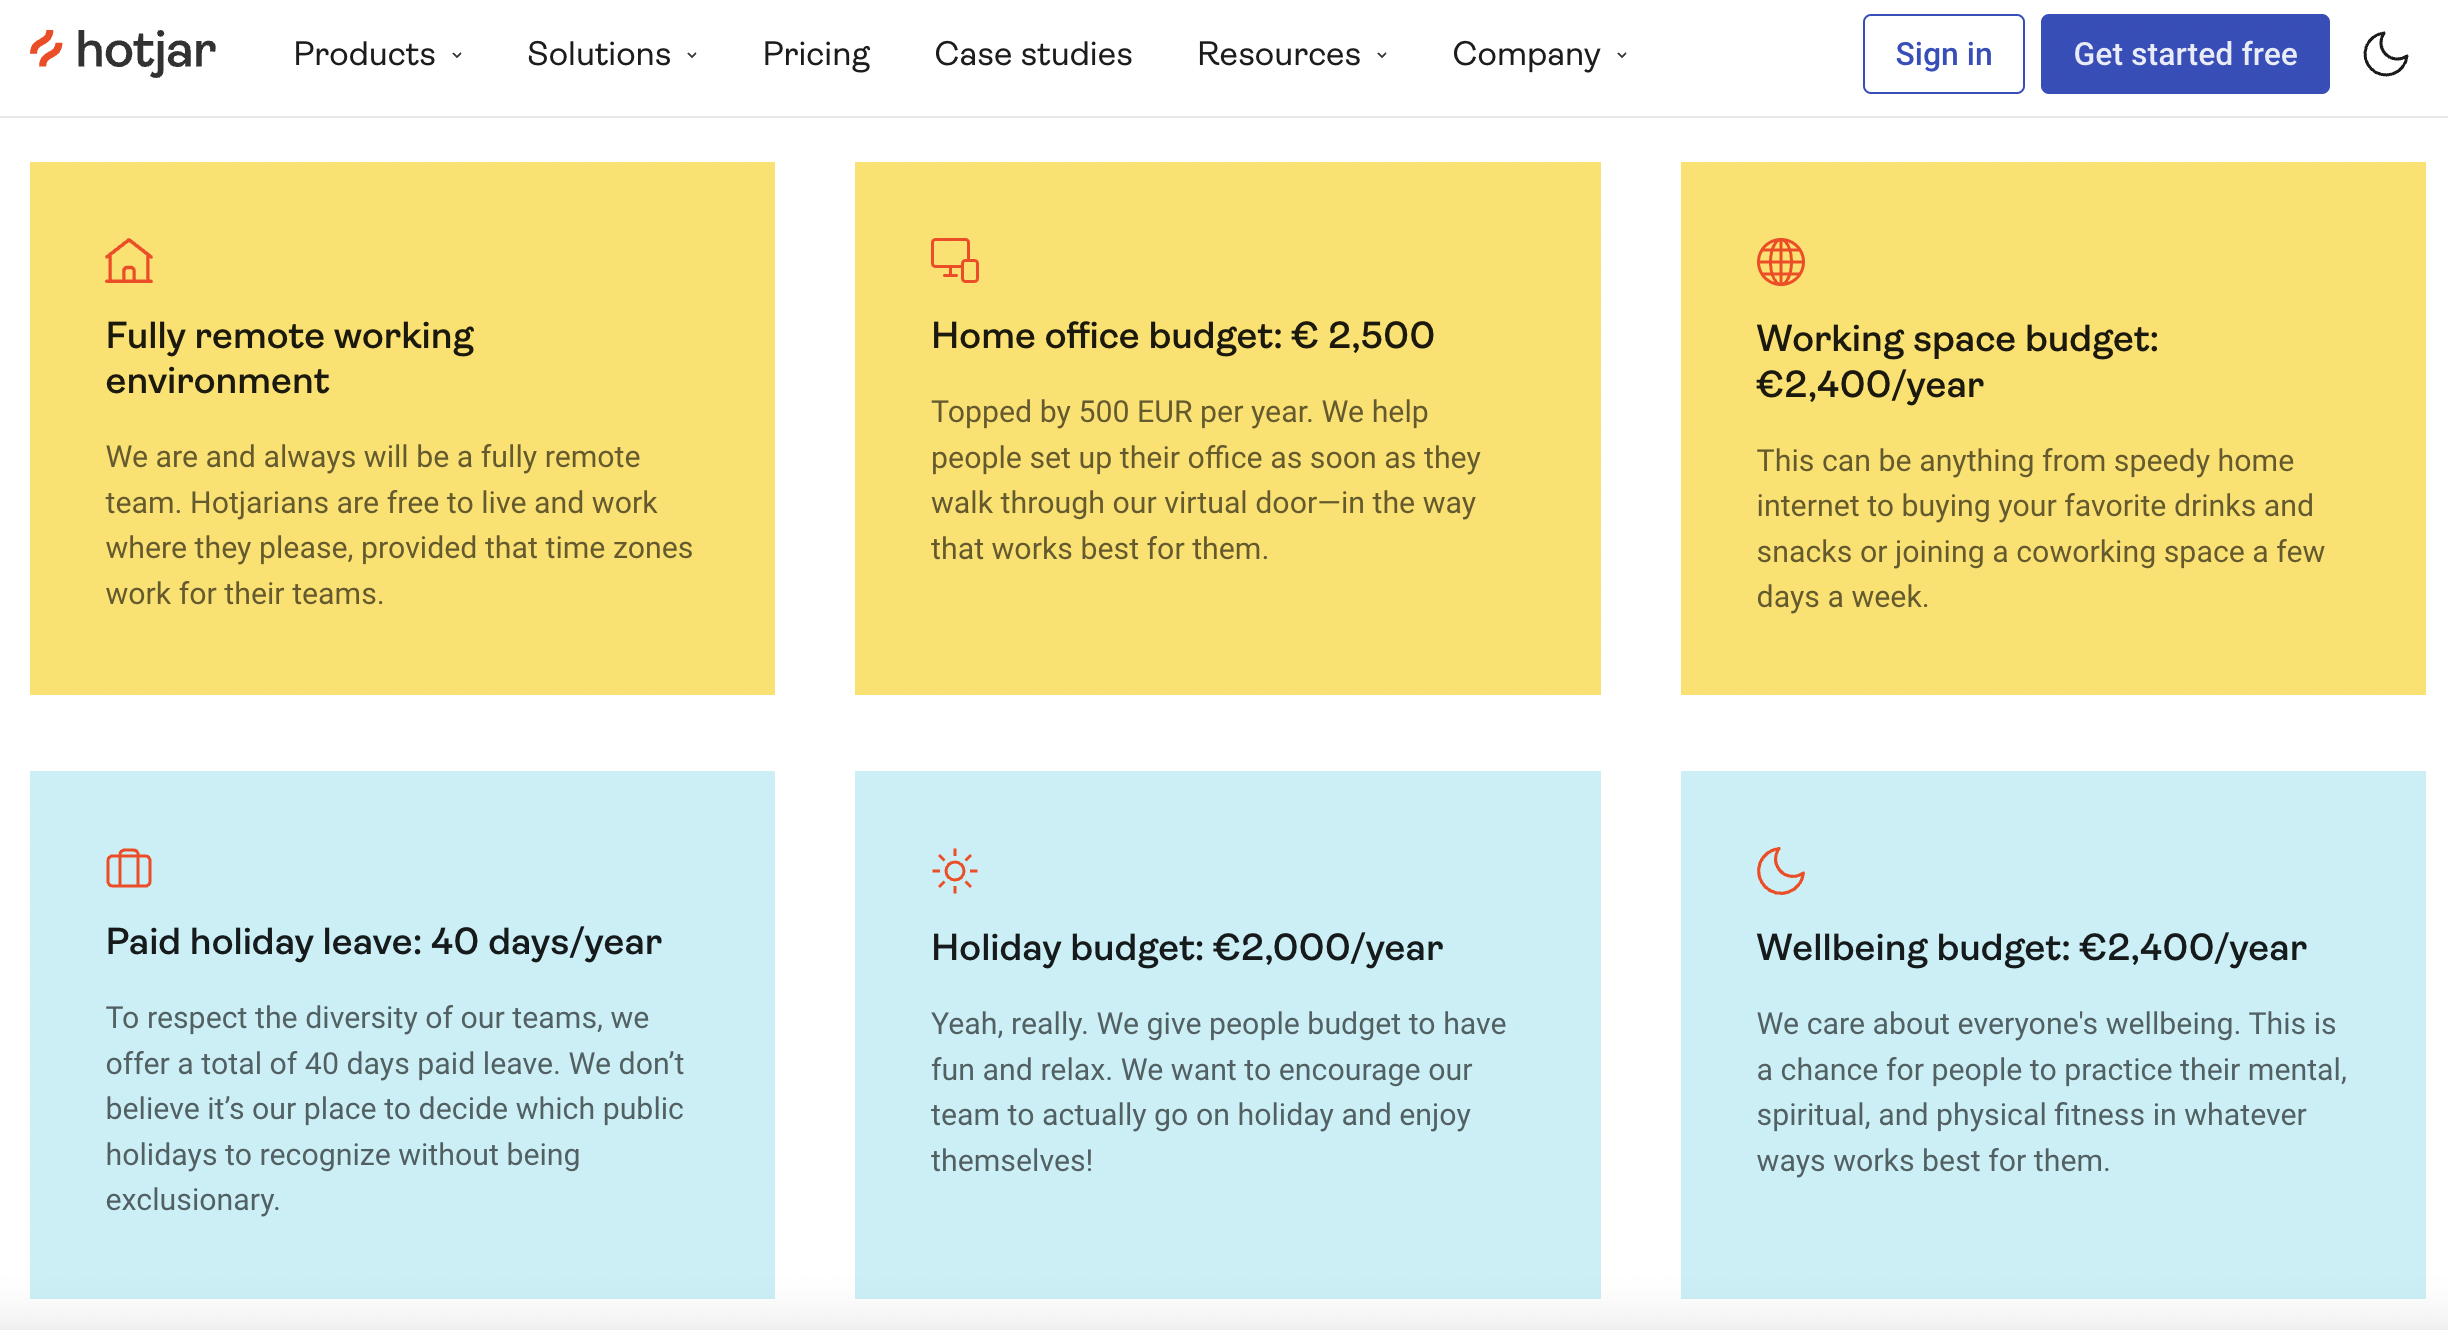Expand the Products dropdown menu

[x=378, y=54]
